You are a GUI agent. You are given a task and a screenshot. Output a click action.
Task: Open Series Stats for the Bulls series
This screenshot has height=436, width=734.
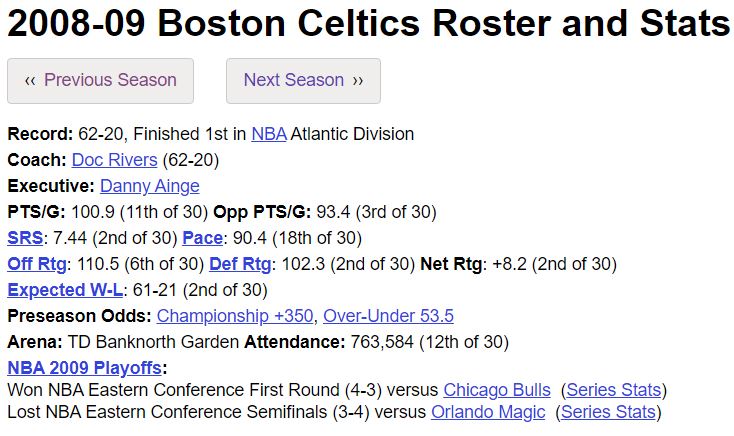[x=613, y=390]
